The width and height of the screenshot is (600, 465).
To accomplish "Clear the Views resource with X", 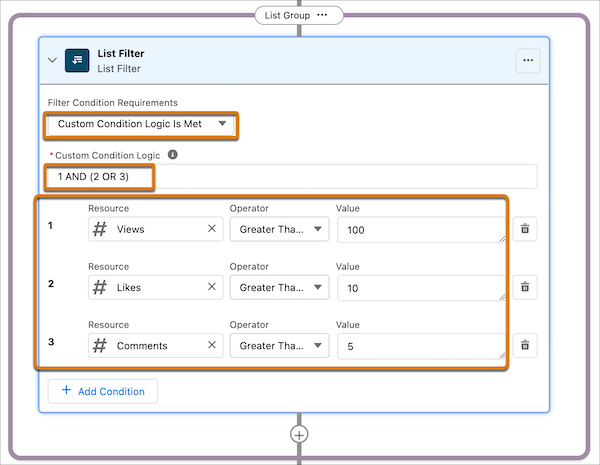I will (x=211, y=229).
